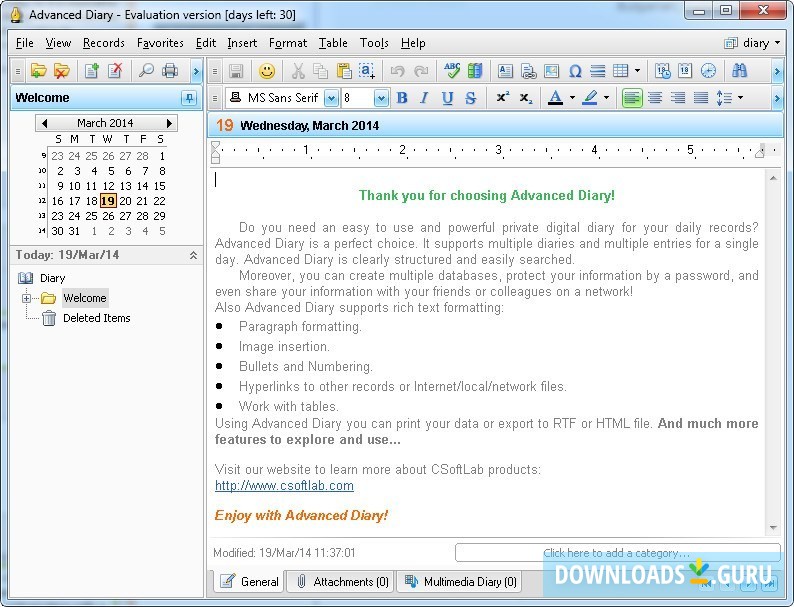The image size is (794, 607).
Task: Open the Favorites menu
Action: pos(160,43)
